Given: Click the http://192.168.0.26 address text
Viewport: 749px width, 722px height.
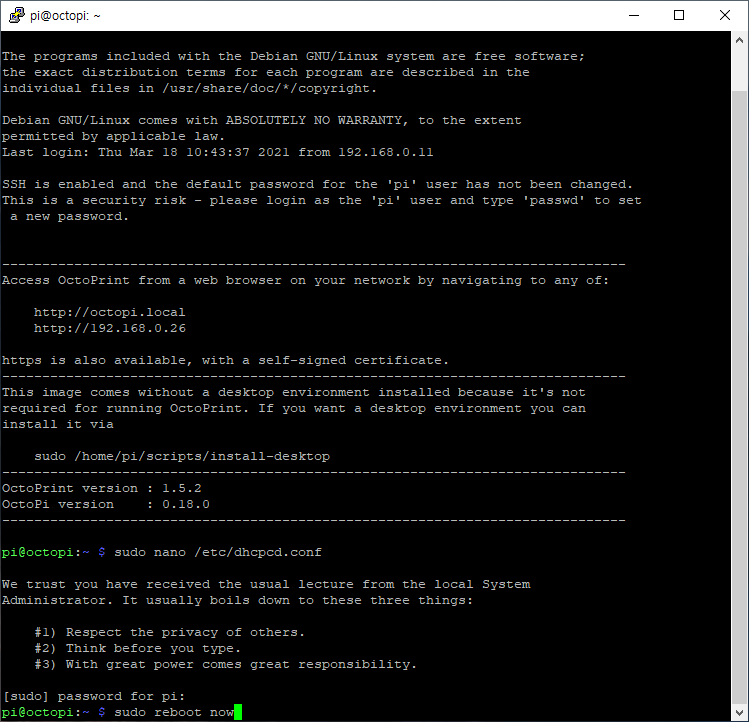Looking at the screenshot, I should point(110,328).
